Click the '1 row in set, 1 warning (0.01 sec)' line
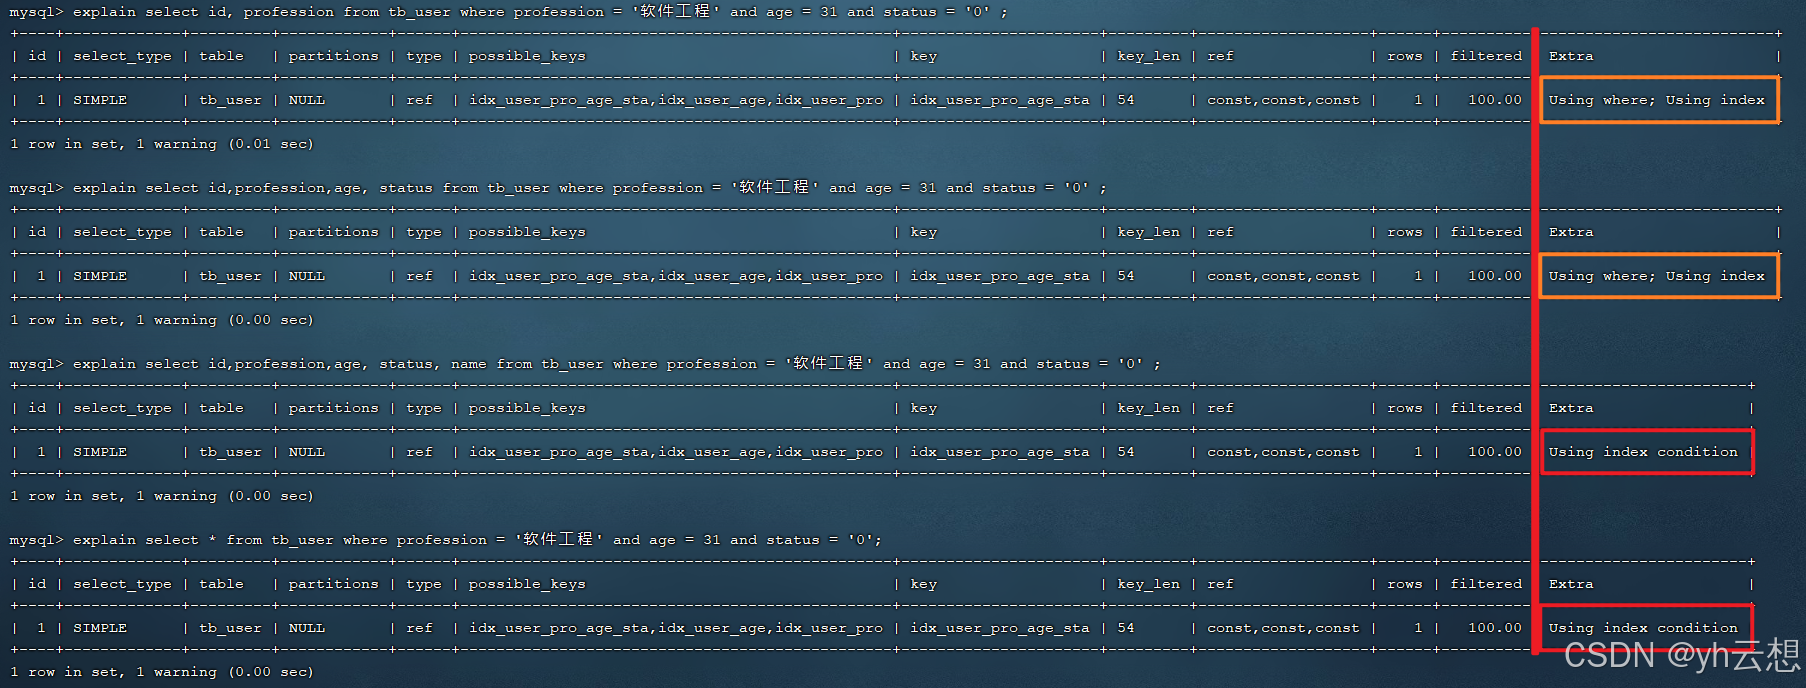This screenshot has width=1806, height=688. pos(162,144)
